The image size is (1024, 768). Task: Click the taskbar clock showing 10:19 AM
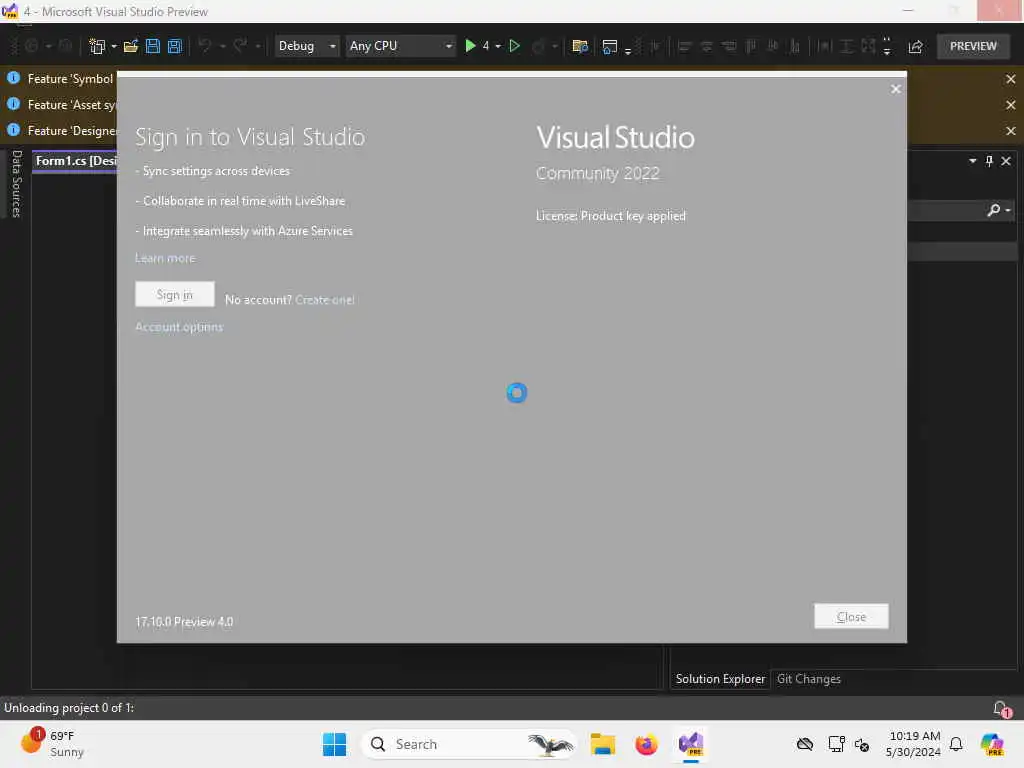tap(914, 744)
